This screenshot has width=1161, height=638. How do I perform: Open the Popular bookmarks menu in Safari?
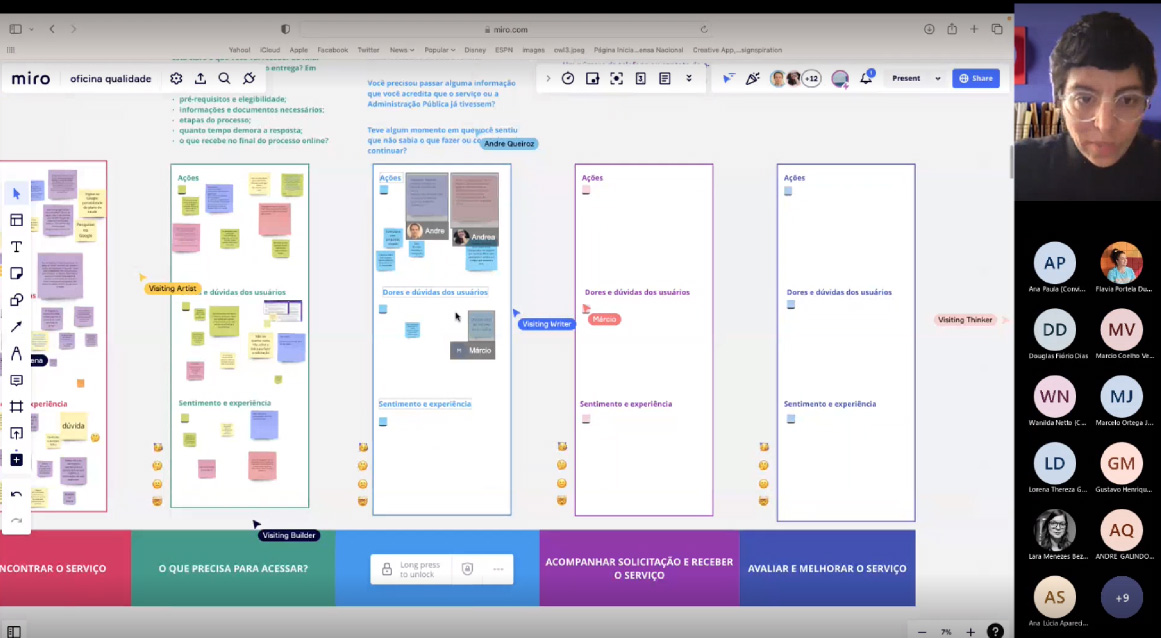tap(438, 50)
